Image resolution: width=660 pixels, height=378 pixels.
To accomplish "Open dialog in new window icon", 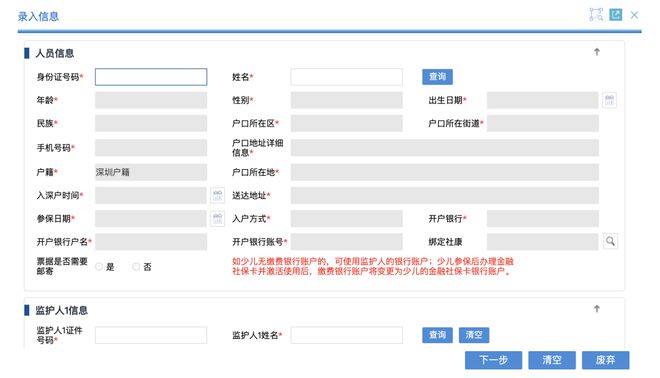I will click(615, 14).
